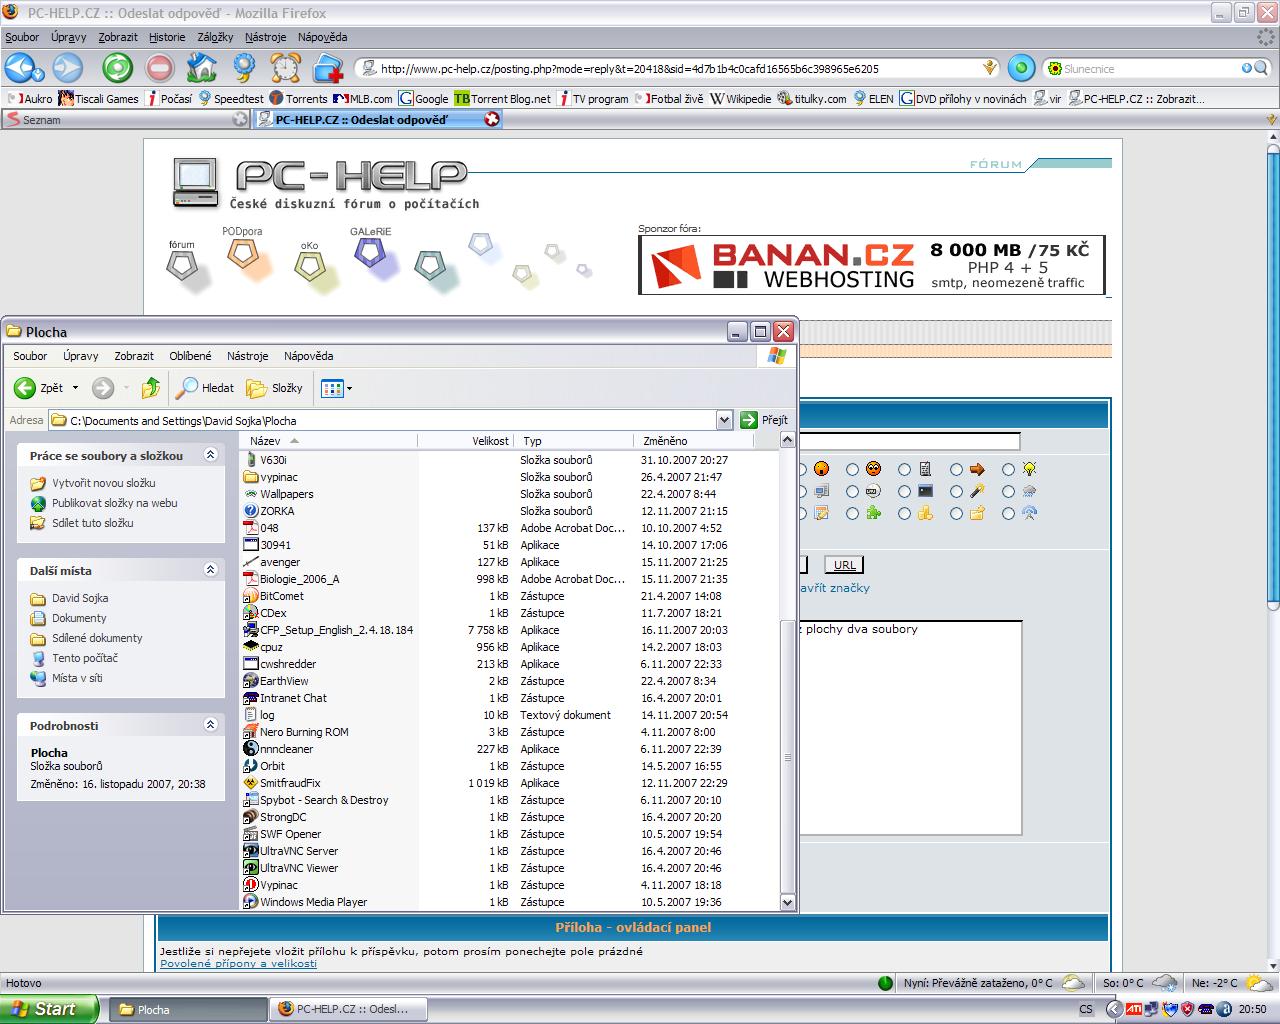
Task: Click the URL BBCode button
Action: (844, 565)
